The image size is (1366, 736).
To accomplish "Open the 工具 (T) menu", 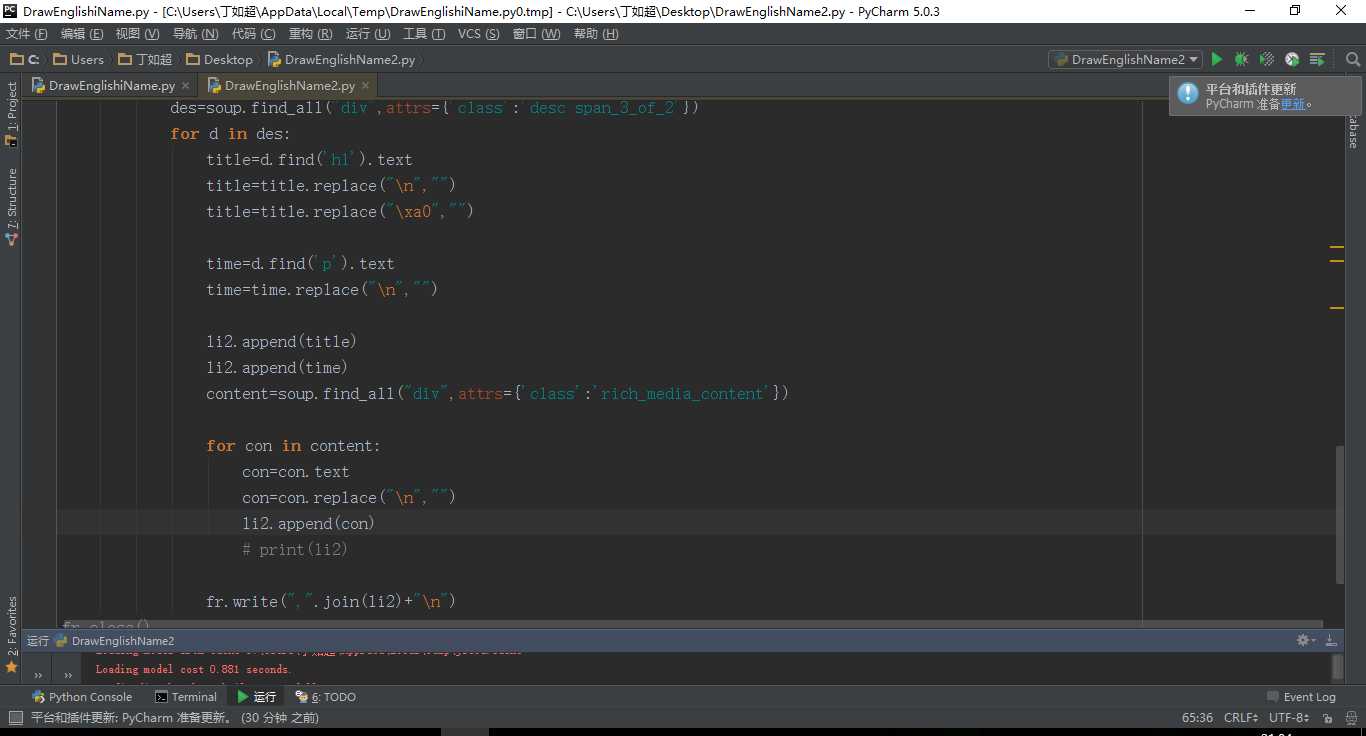I will [x=425, y=34].
